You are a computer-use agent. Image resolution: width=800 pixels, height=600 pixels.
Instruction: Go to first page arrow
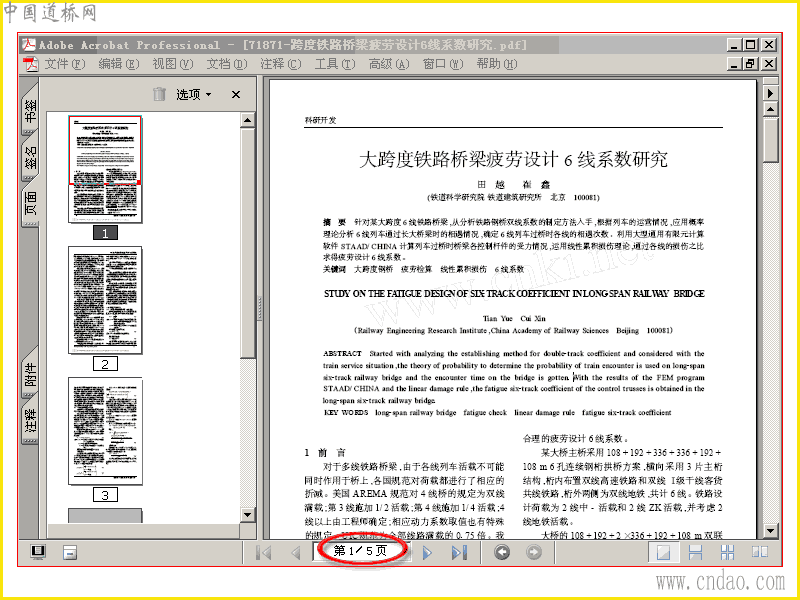click(x=264, y=553)
